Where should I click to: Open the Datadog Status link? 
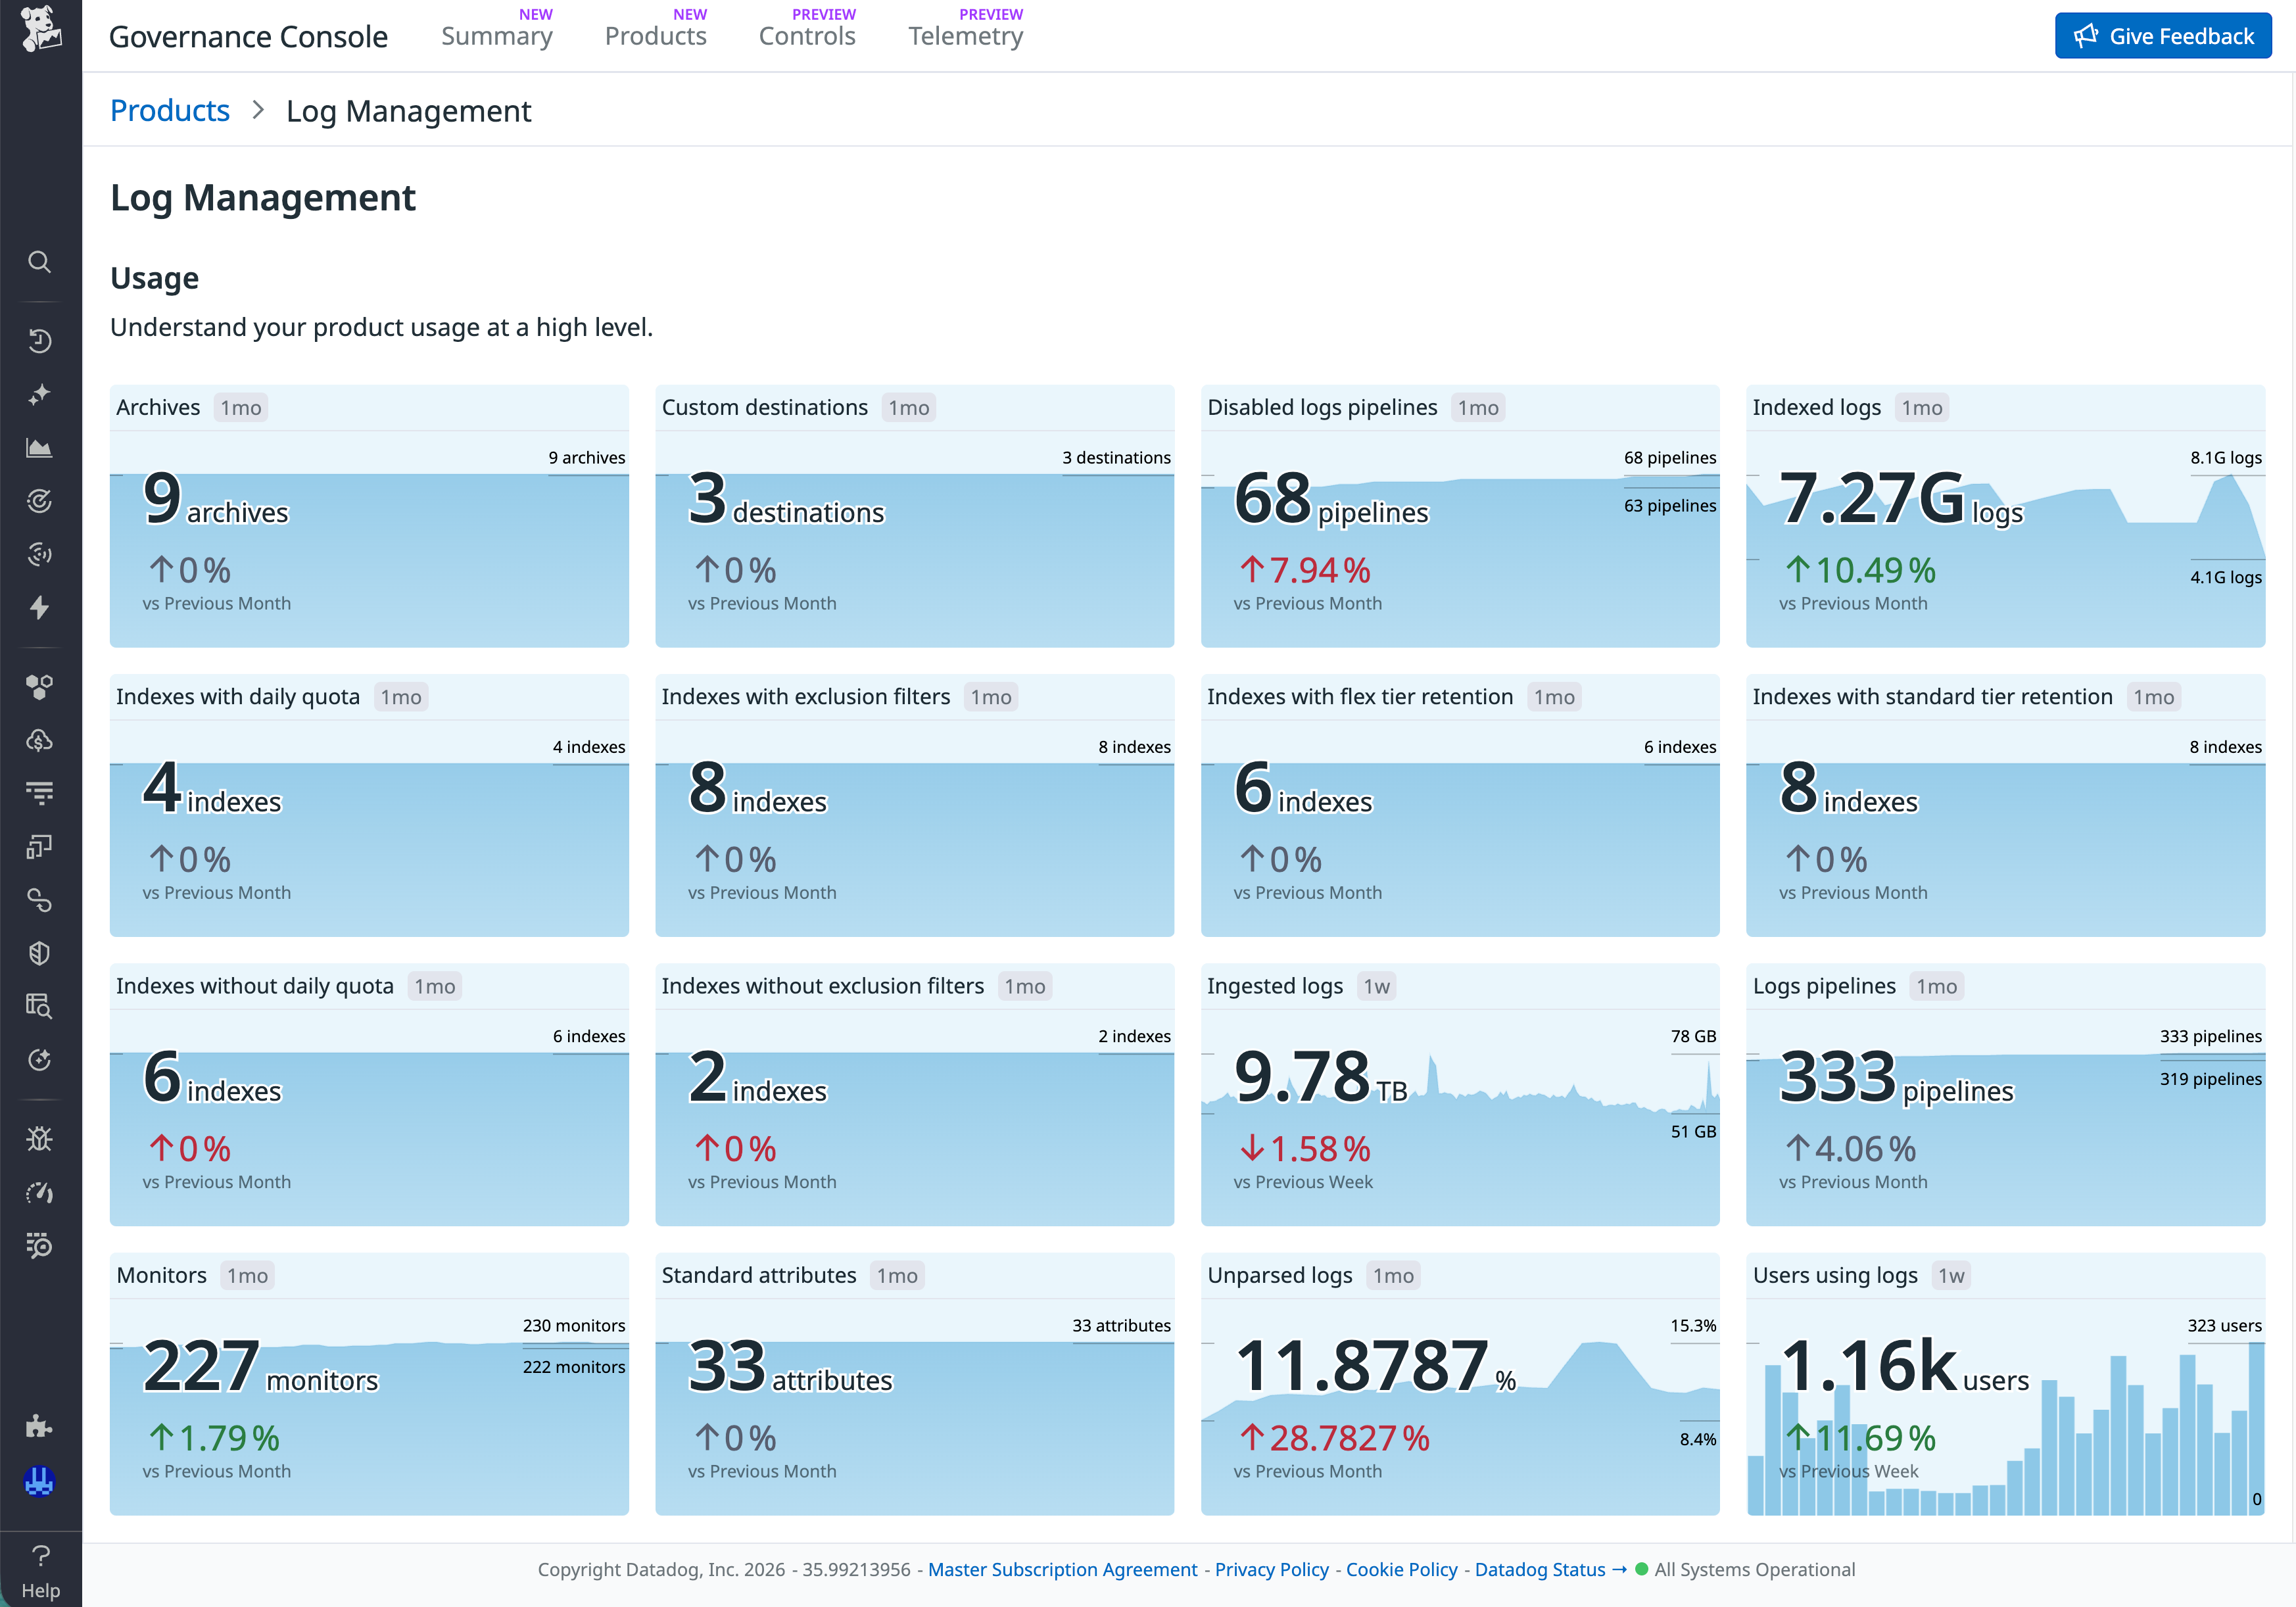coord(1539,1569)
